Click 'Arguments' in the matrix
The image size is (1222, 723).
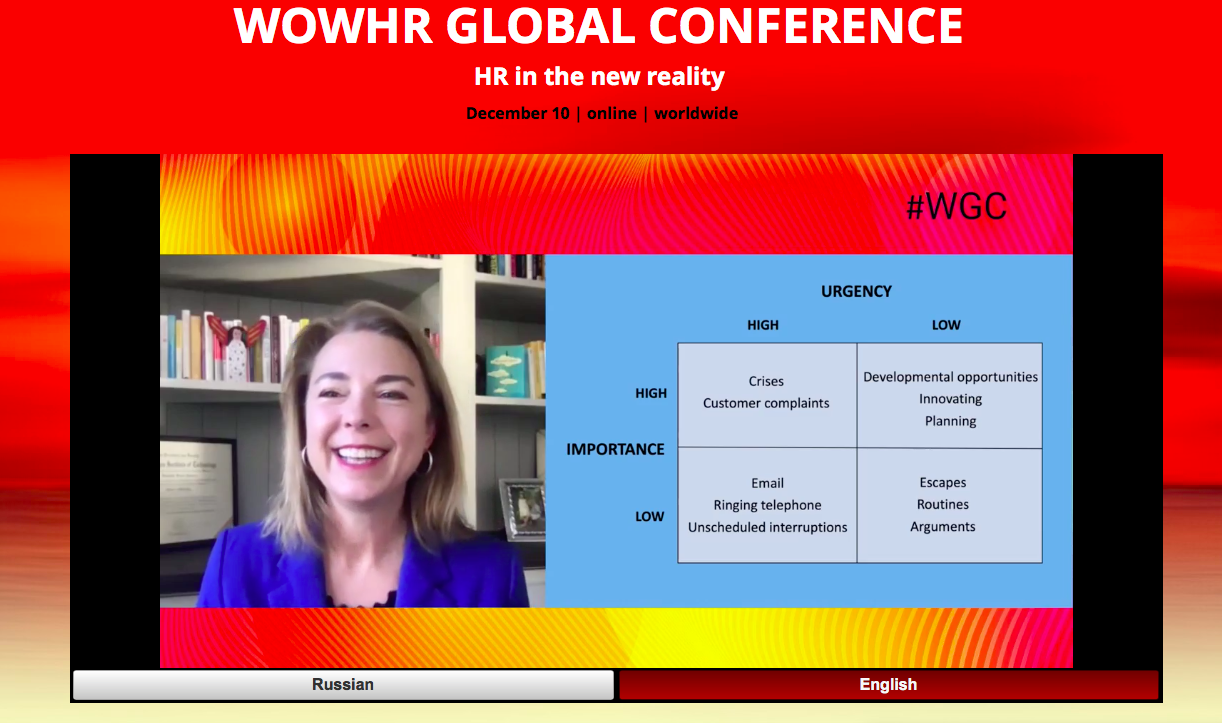tap(942, 527)
